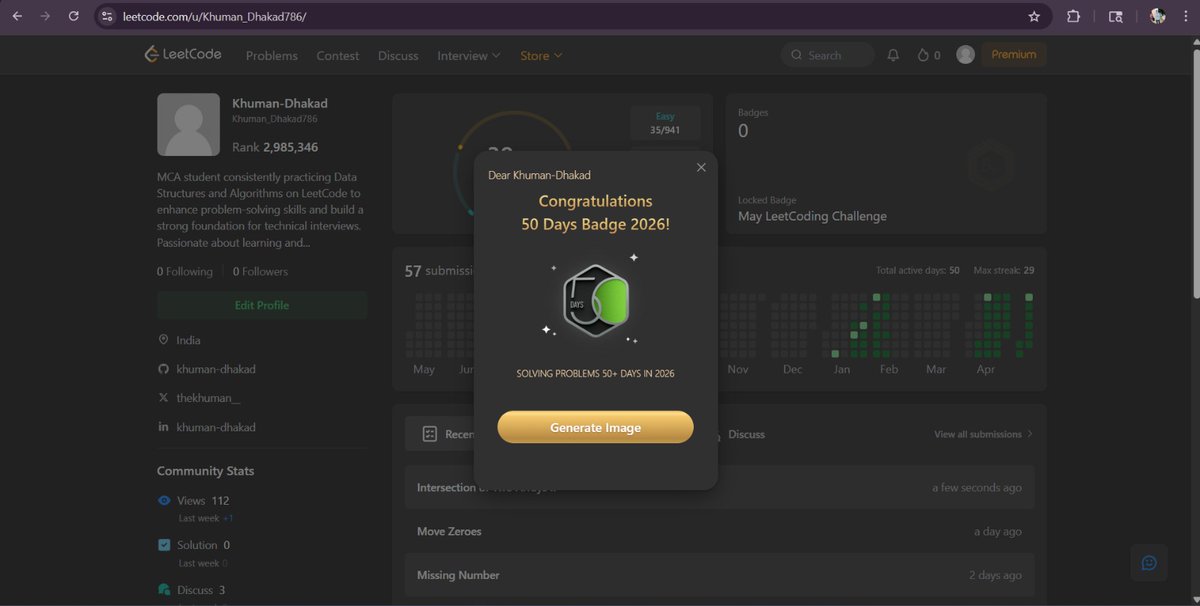Go back with browser back arrow

17,17
